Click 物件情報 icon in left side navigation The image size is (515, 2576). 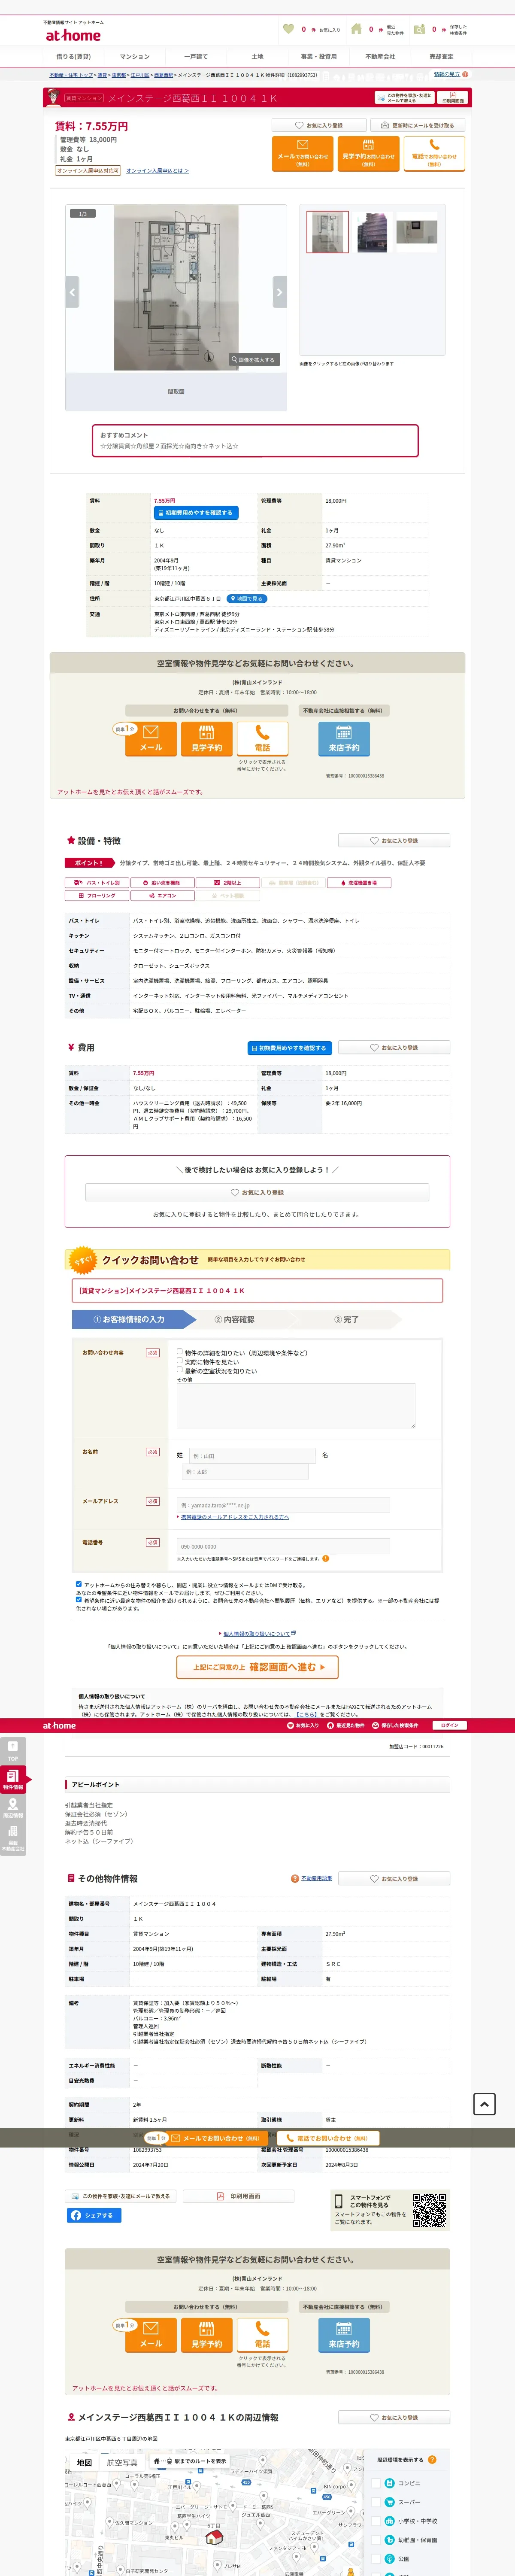coord(13,1780)
